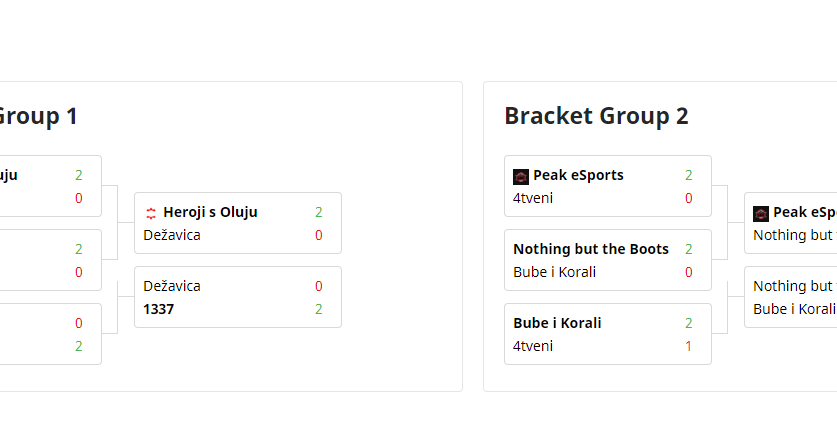
Task: Click Dežavica in the match against 1337
Action: pyautogui.click(x=172, y=286)
